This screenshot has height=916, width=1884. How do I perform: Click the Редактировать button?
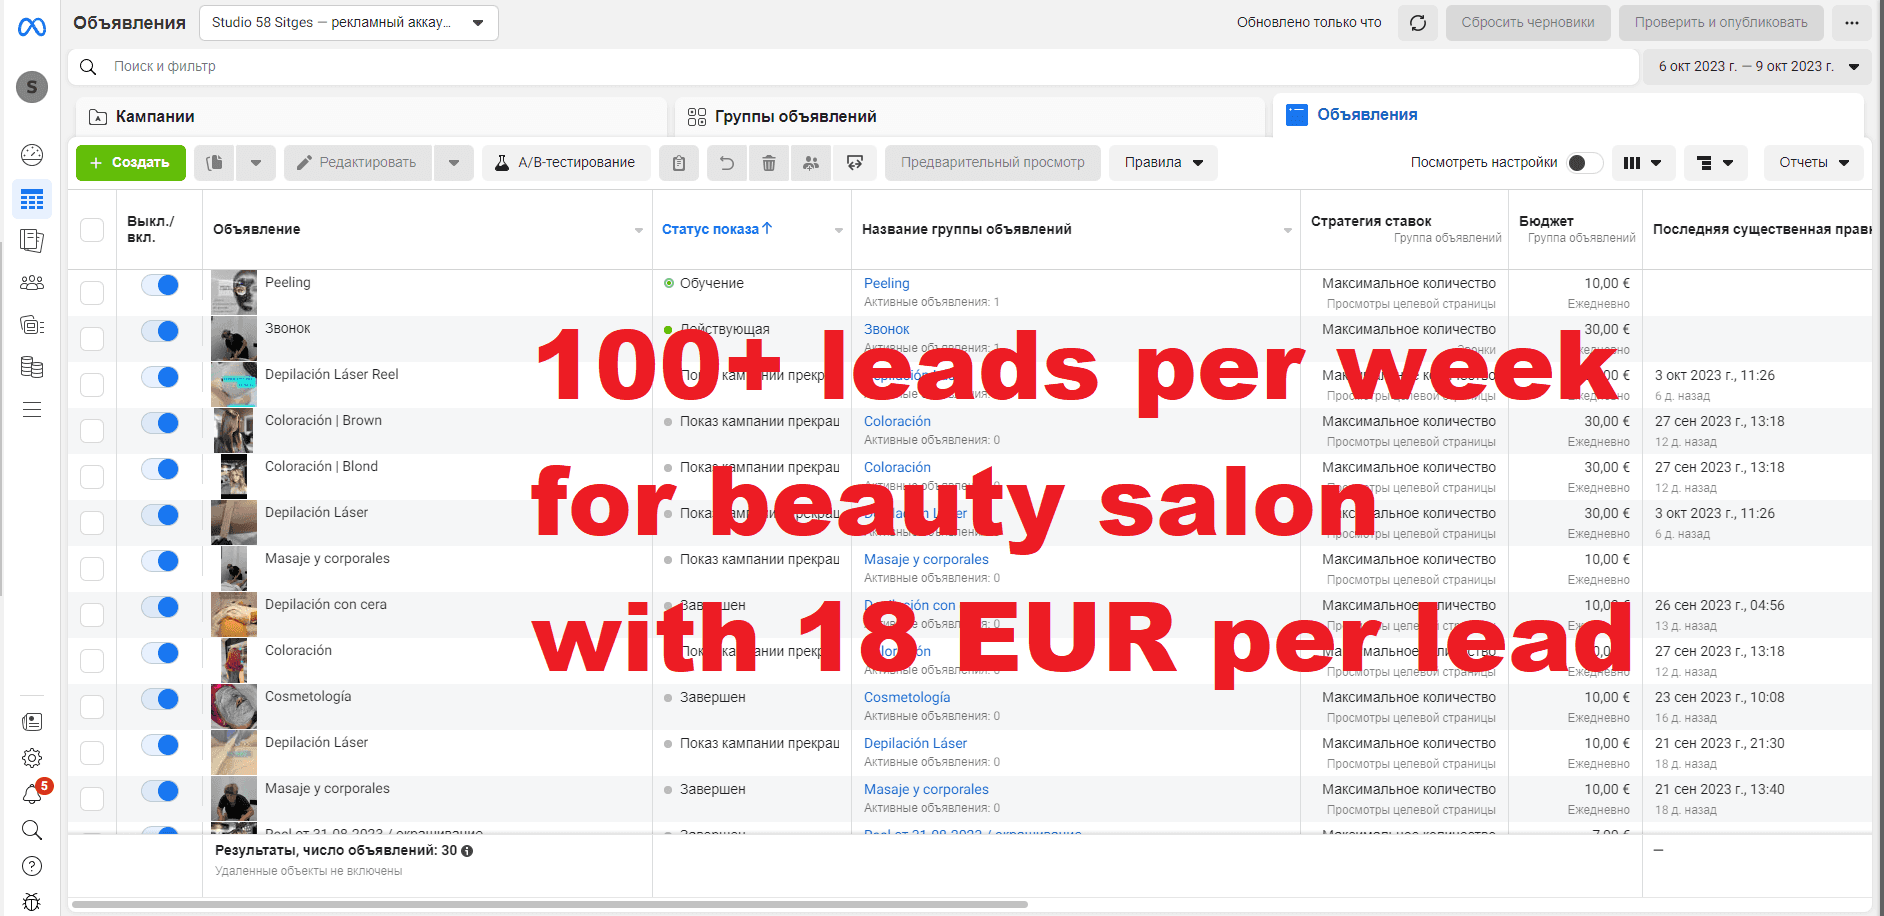pos(358,163)
